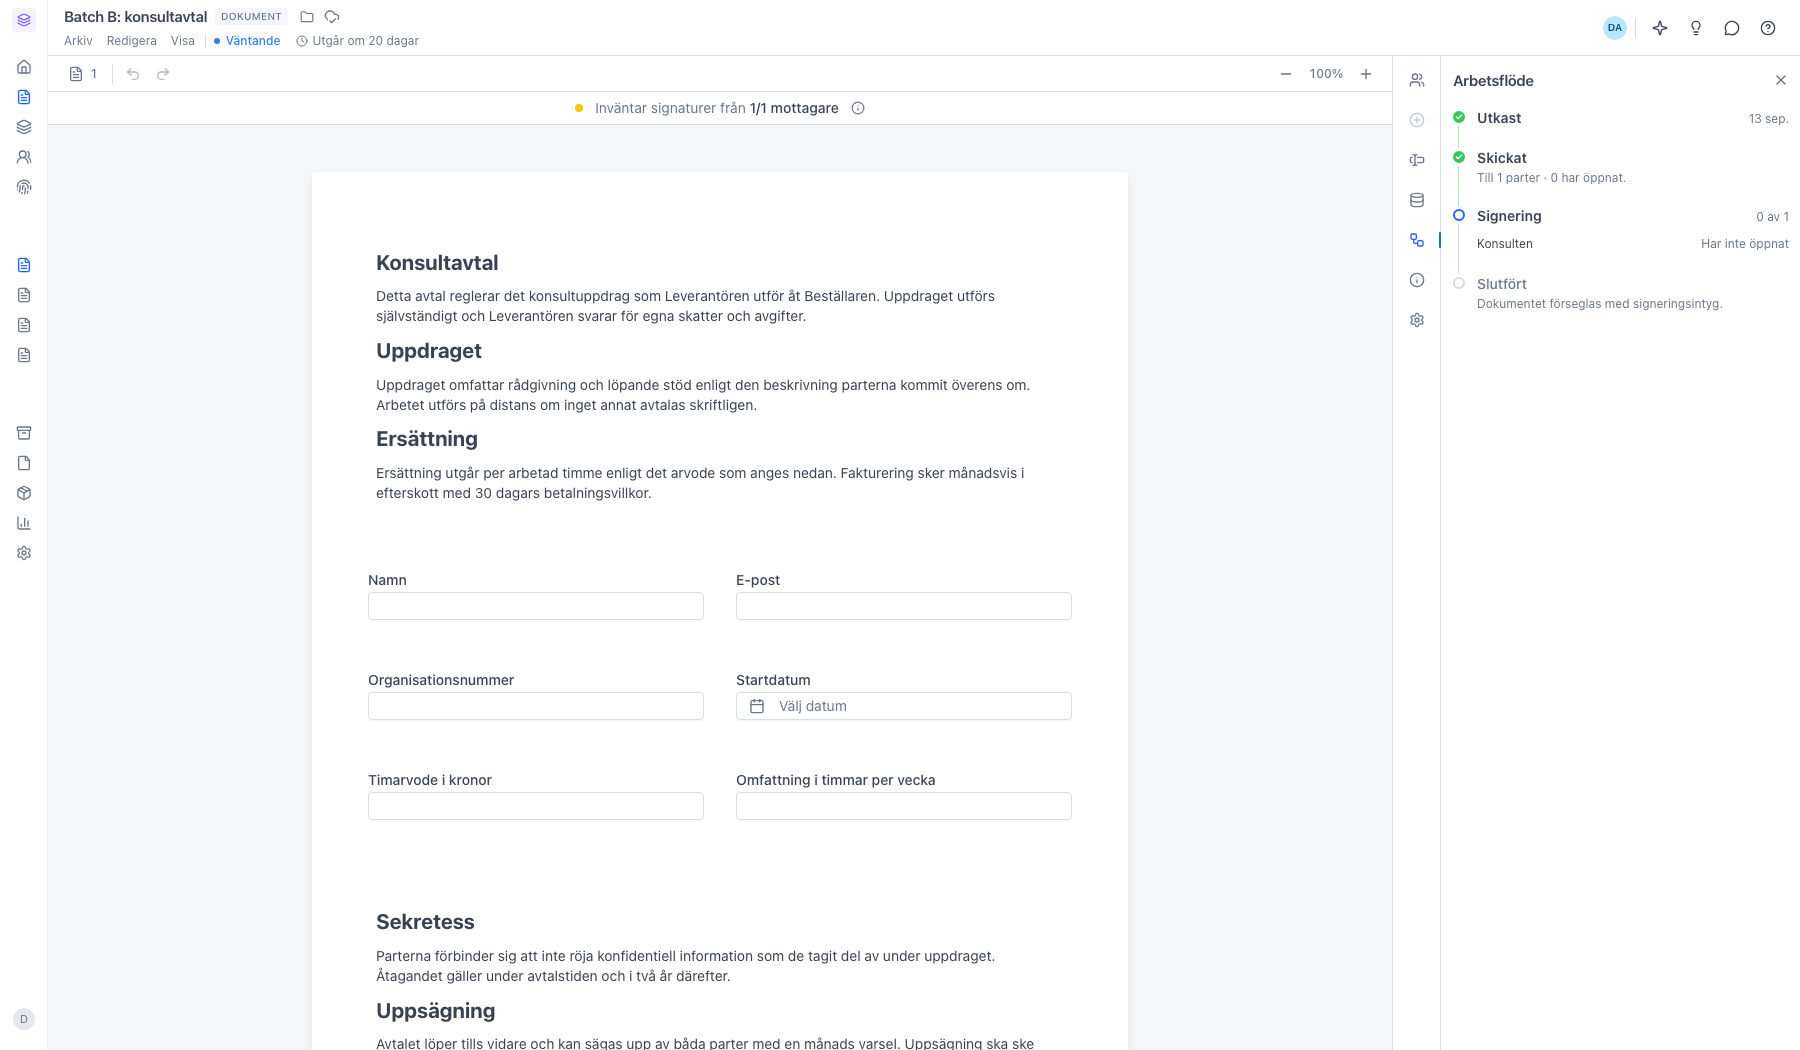Open the chat bubble icon in top bar

[1732, 28]
